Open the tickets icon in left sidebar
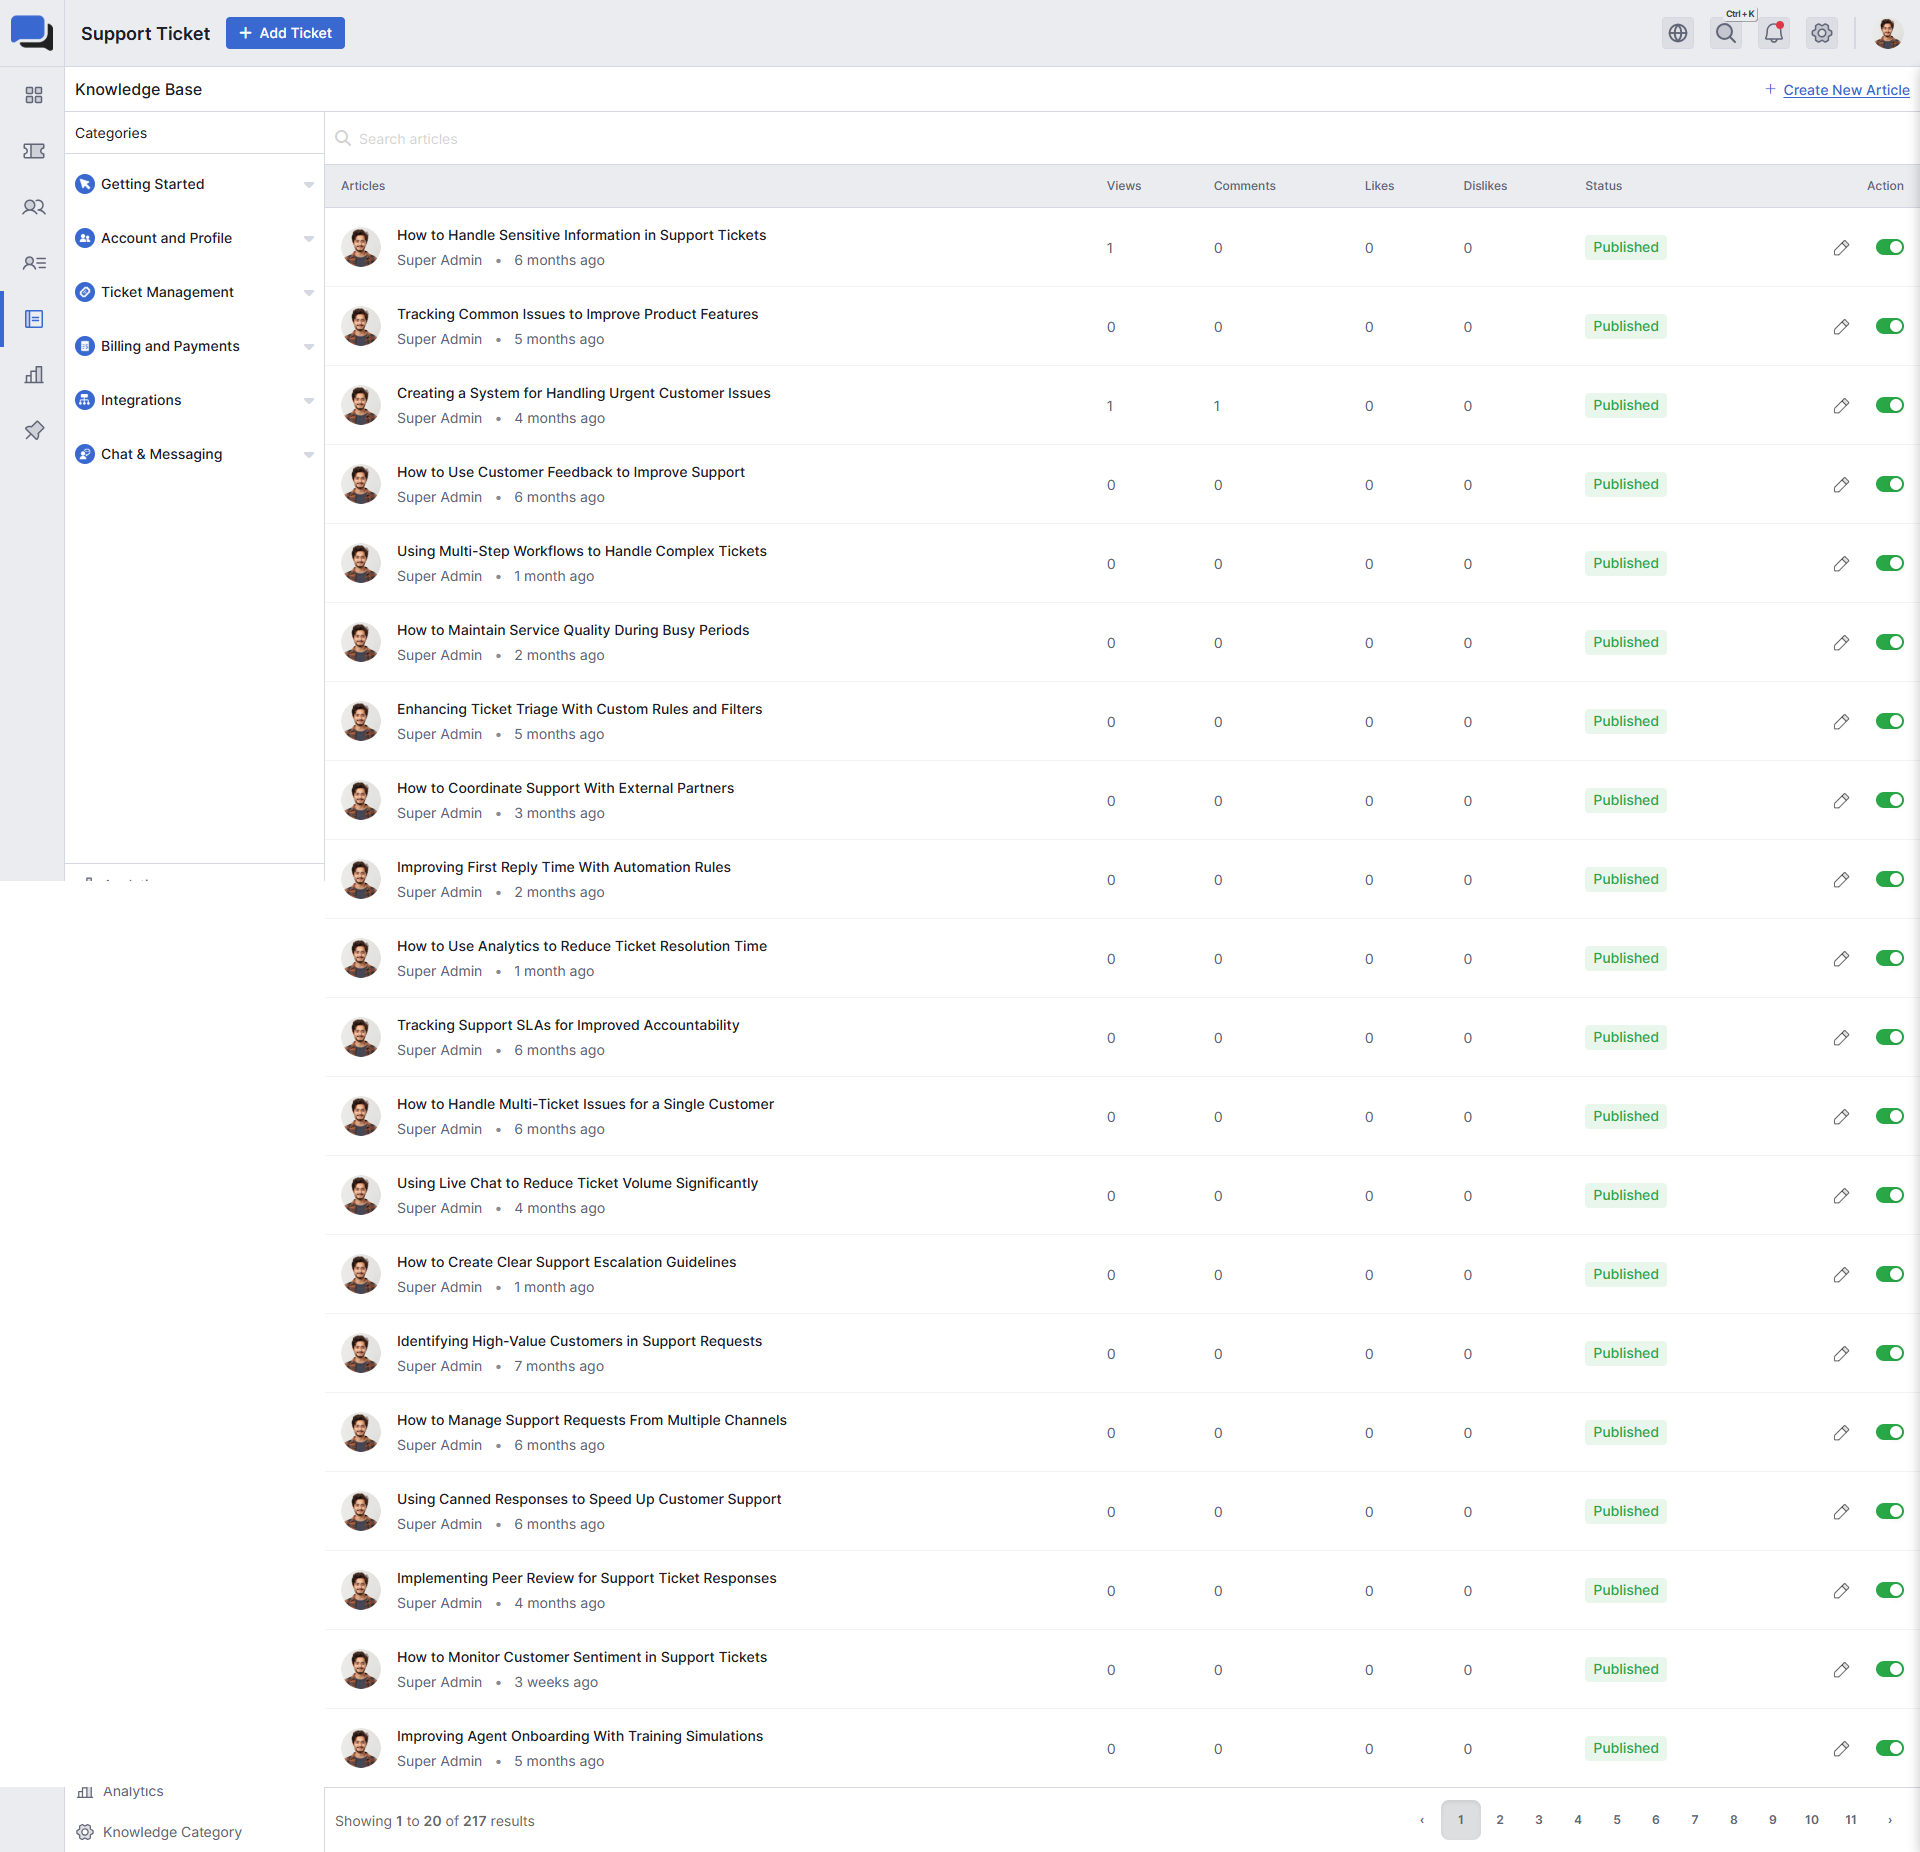This screenshot has width=1920, height=1852. point(34,151)
